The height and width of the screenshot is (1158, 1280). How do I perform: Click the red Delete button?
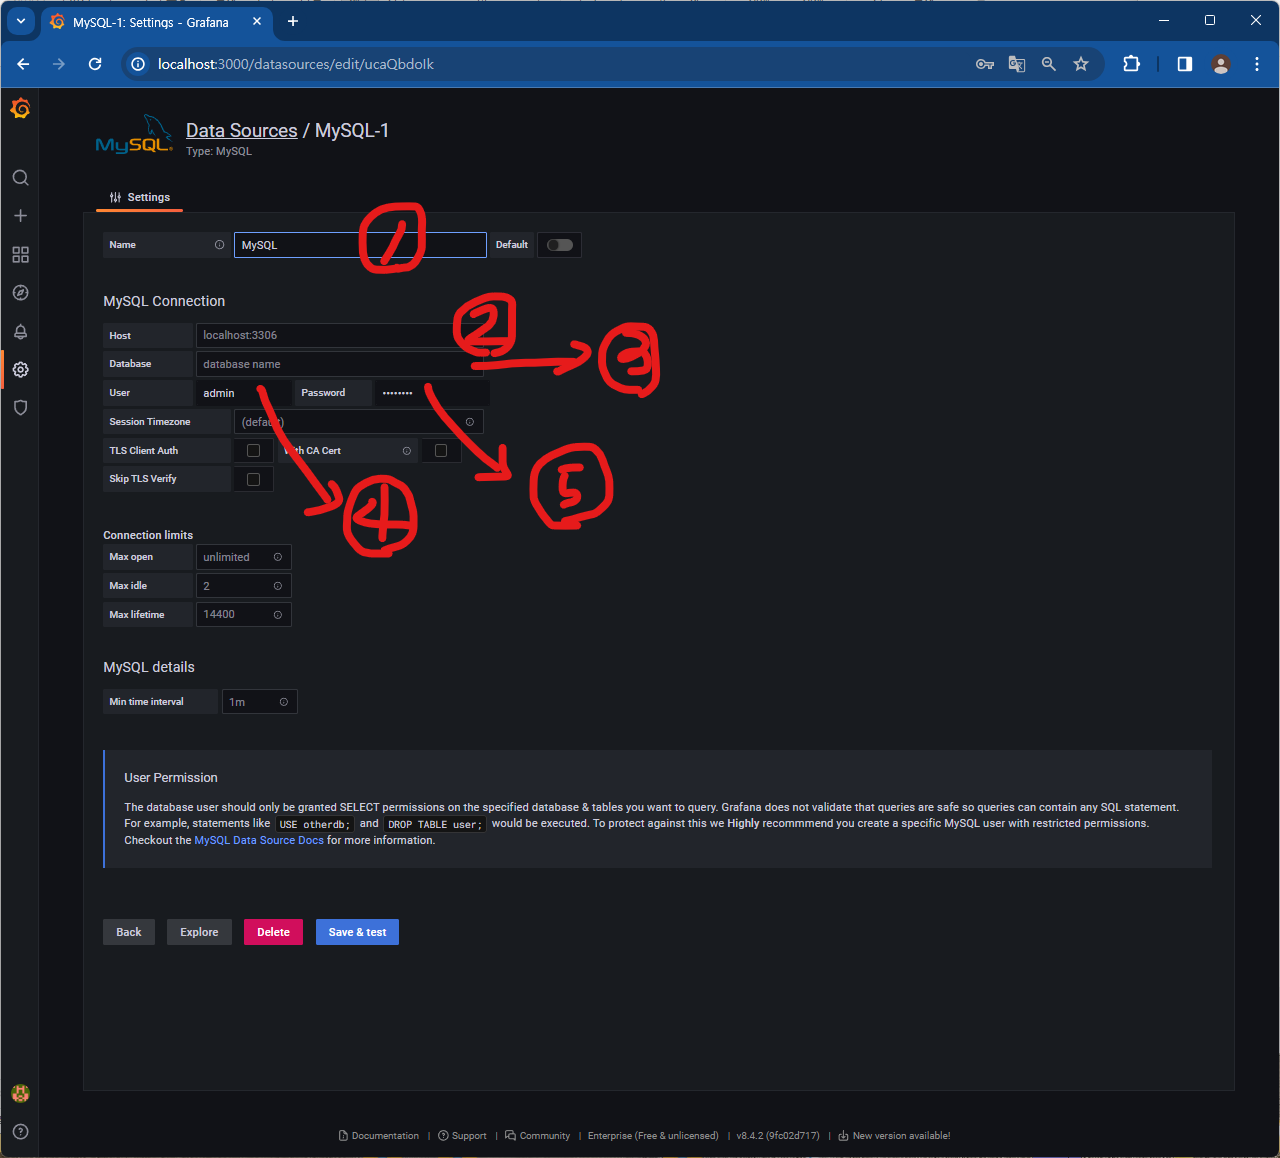tap(273, 932)
